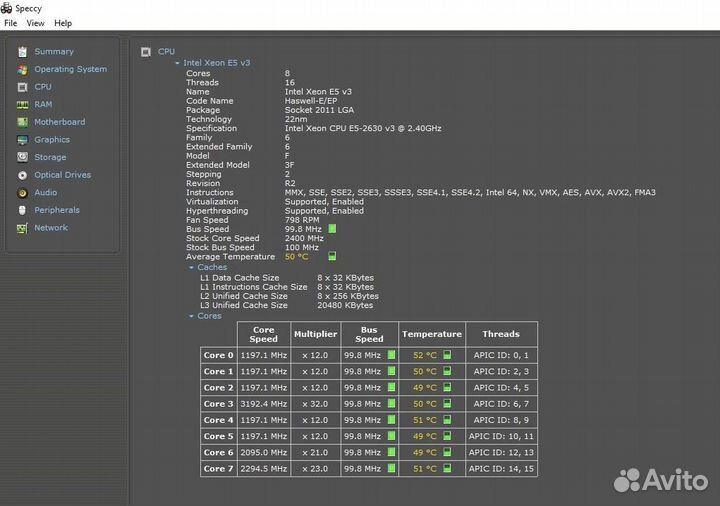Toggle Core 0 temperature graph icon
This screenshot has height=506, width=720.
click(x=447, y=355)
